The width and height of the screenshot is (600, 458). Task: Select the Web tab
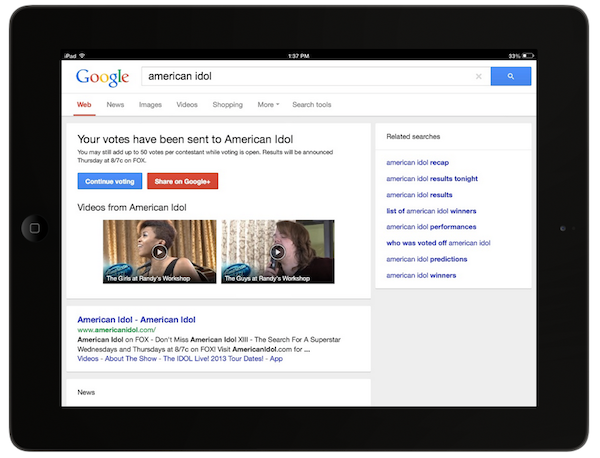pyautogui.click(x=84, y=104)
